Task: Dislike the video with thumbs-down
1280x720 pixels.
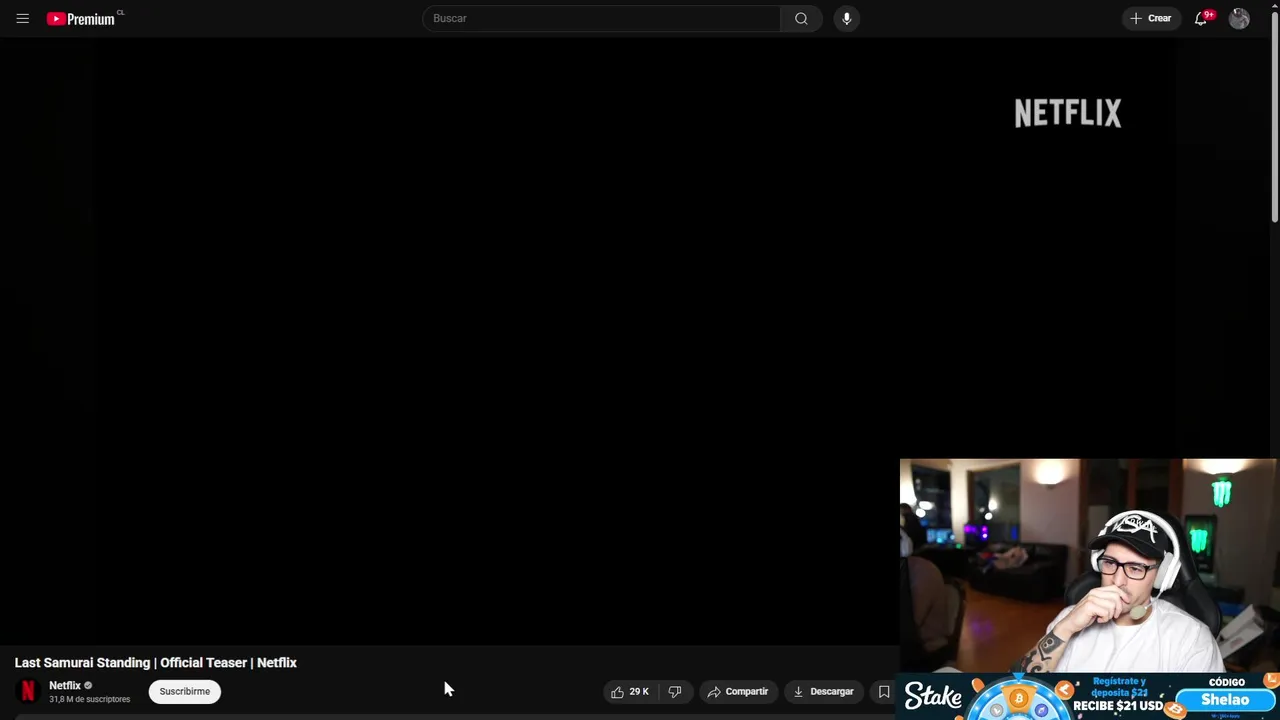Action: (675, 691)
